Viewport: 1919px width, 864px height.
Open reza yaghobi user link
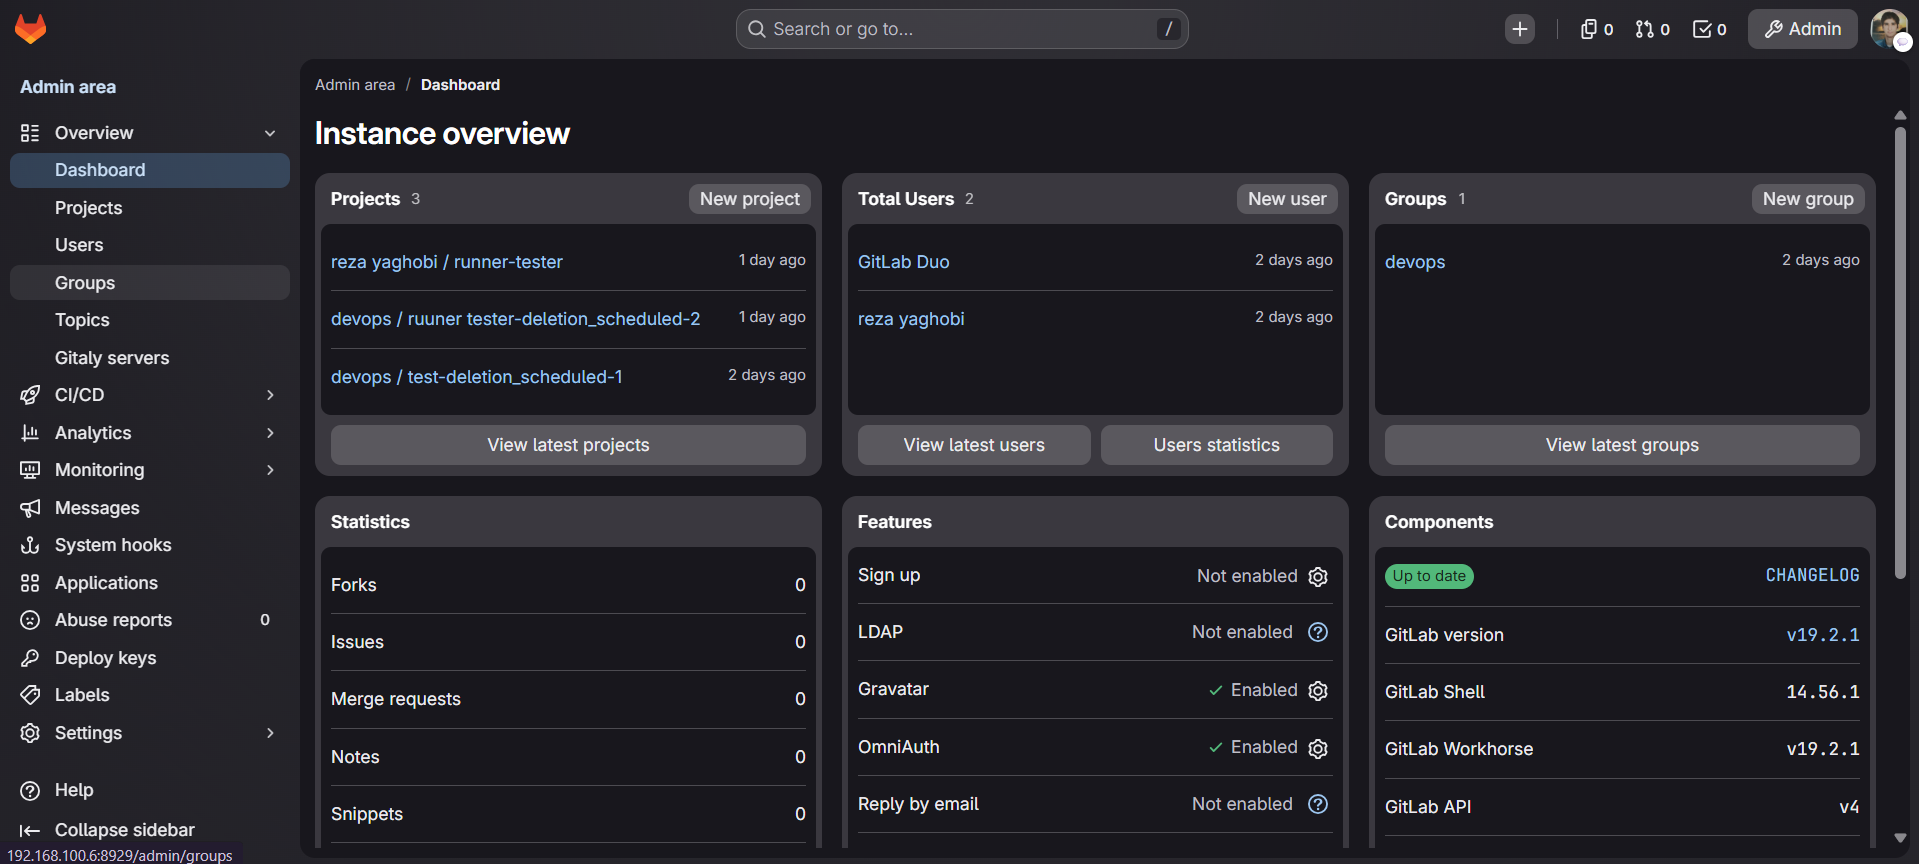point(911,319)
